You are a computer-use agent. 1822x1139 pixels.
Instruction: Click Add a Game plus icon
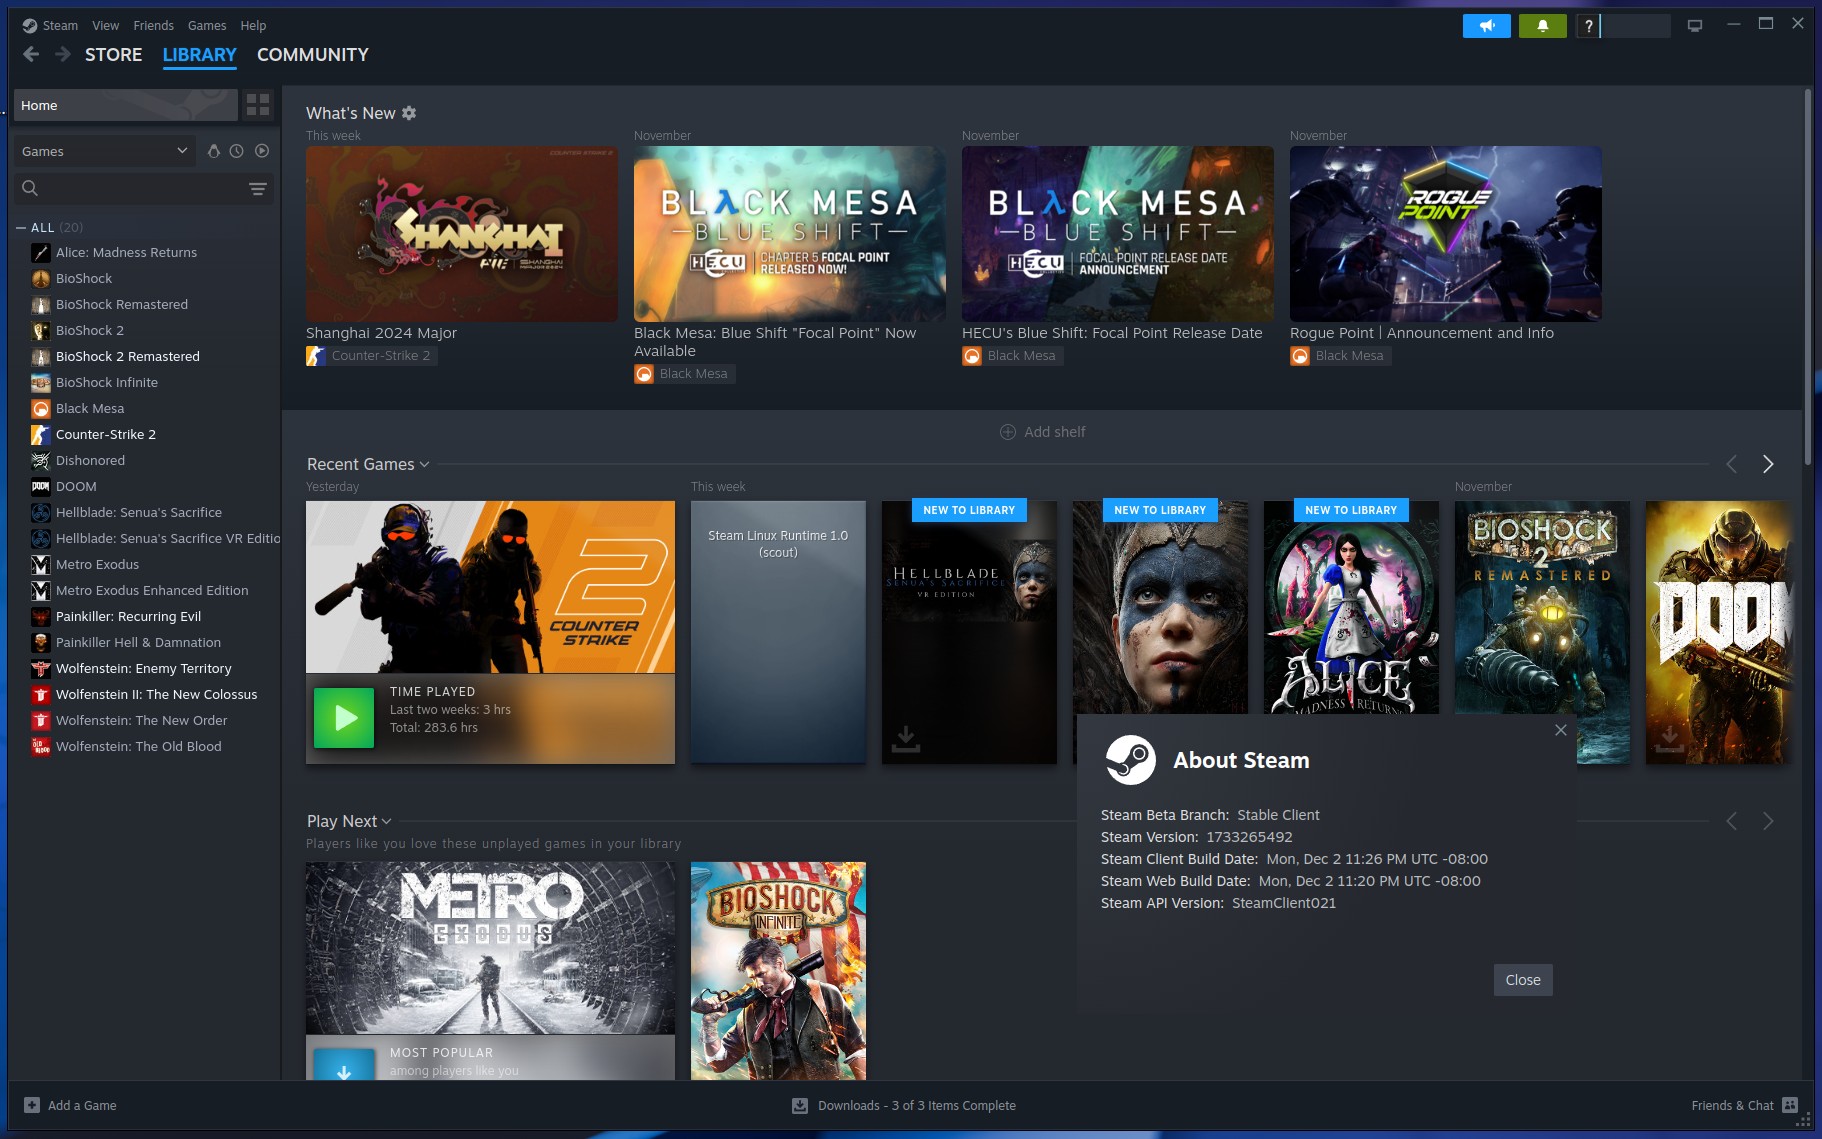(32, 1105)
